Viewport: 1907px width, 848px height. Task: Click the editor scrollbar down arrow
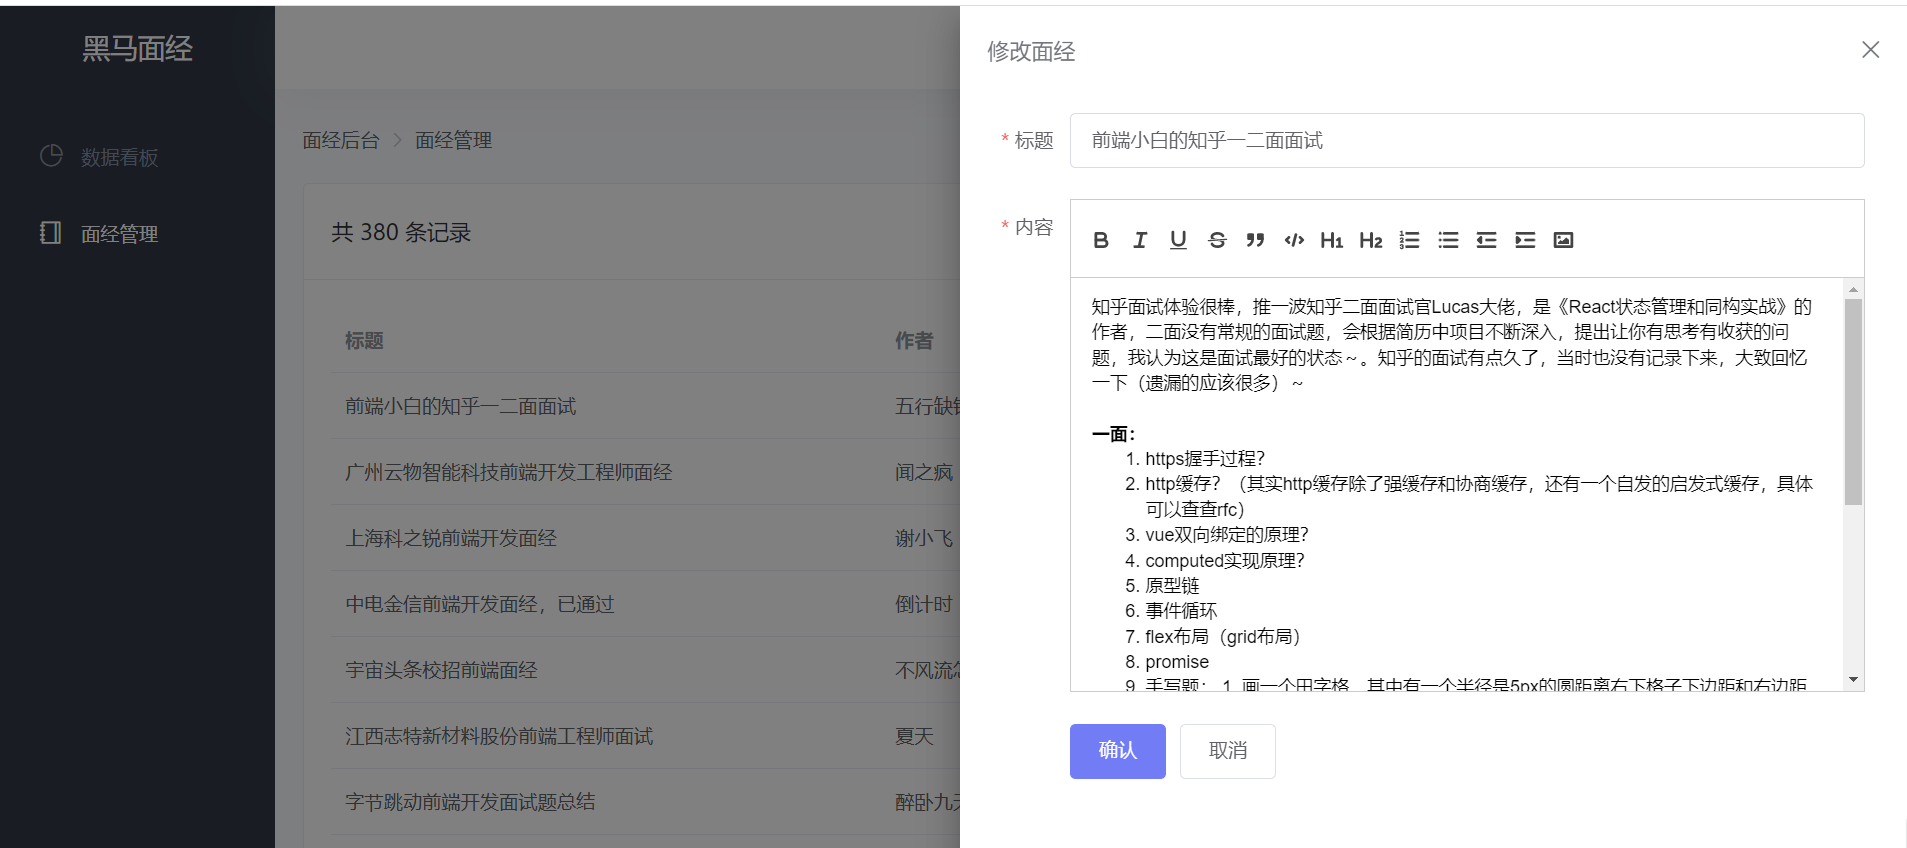[x=1853, y=680]
